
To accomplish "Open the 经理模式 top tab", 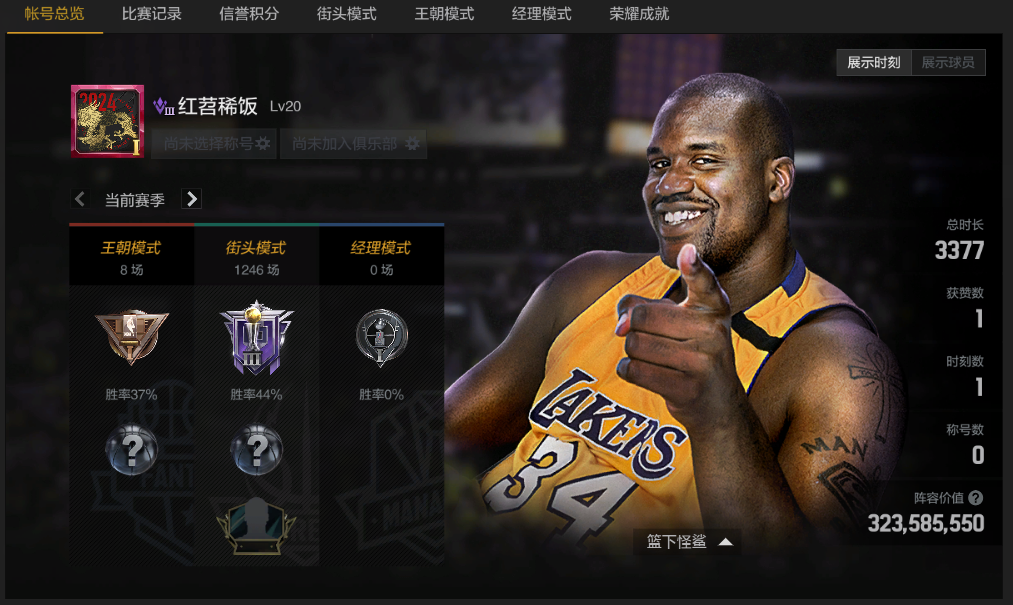I will [x=542, y=14].
